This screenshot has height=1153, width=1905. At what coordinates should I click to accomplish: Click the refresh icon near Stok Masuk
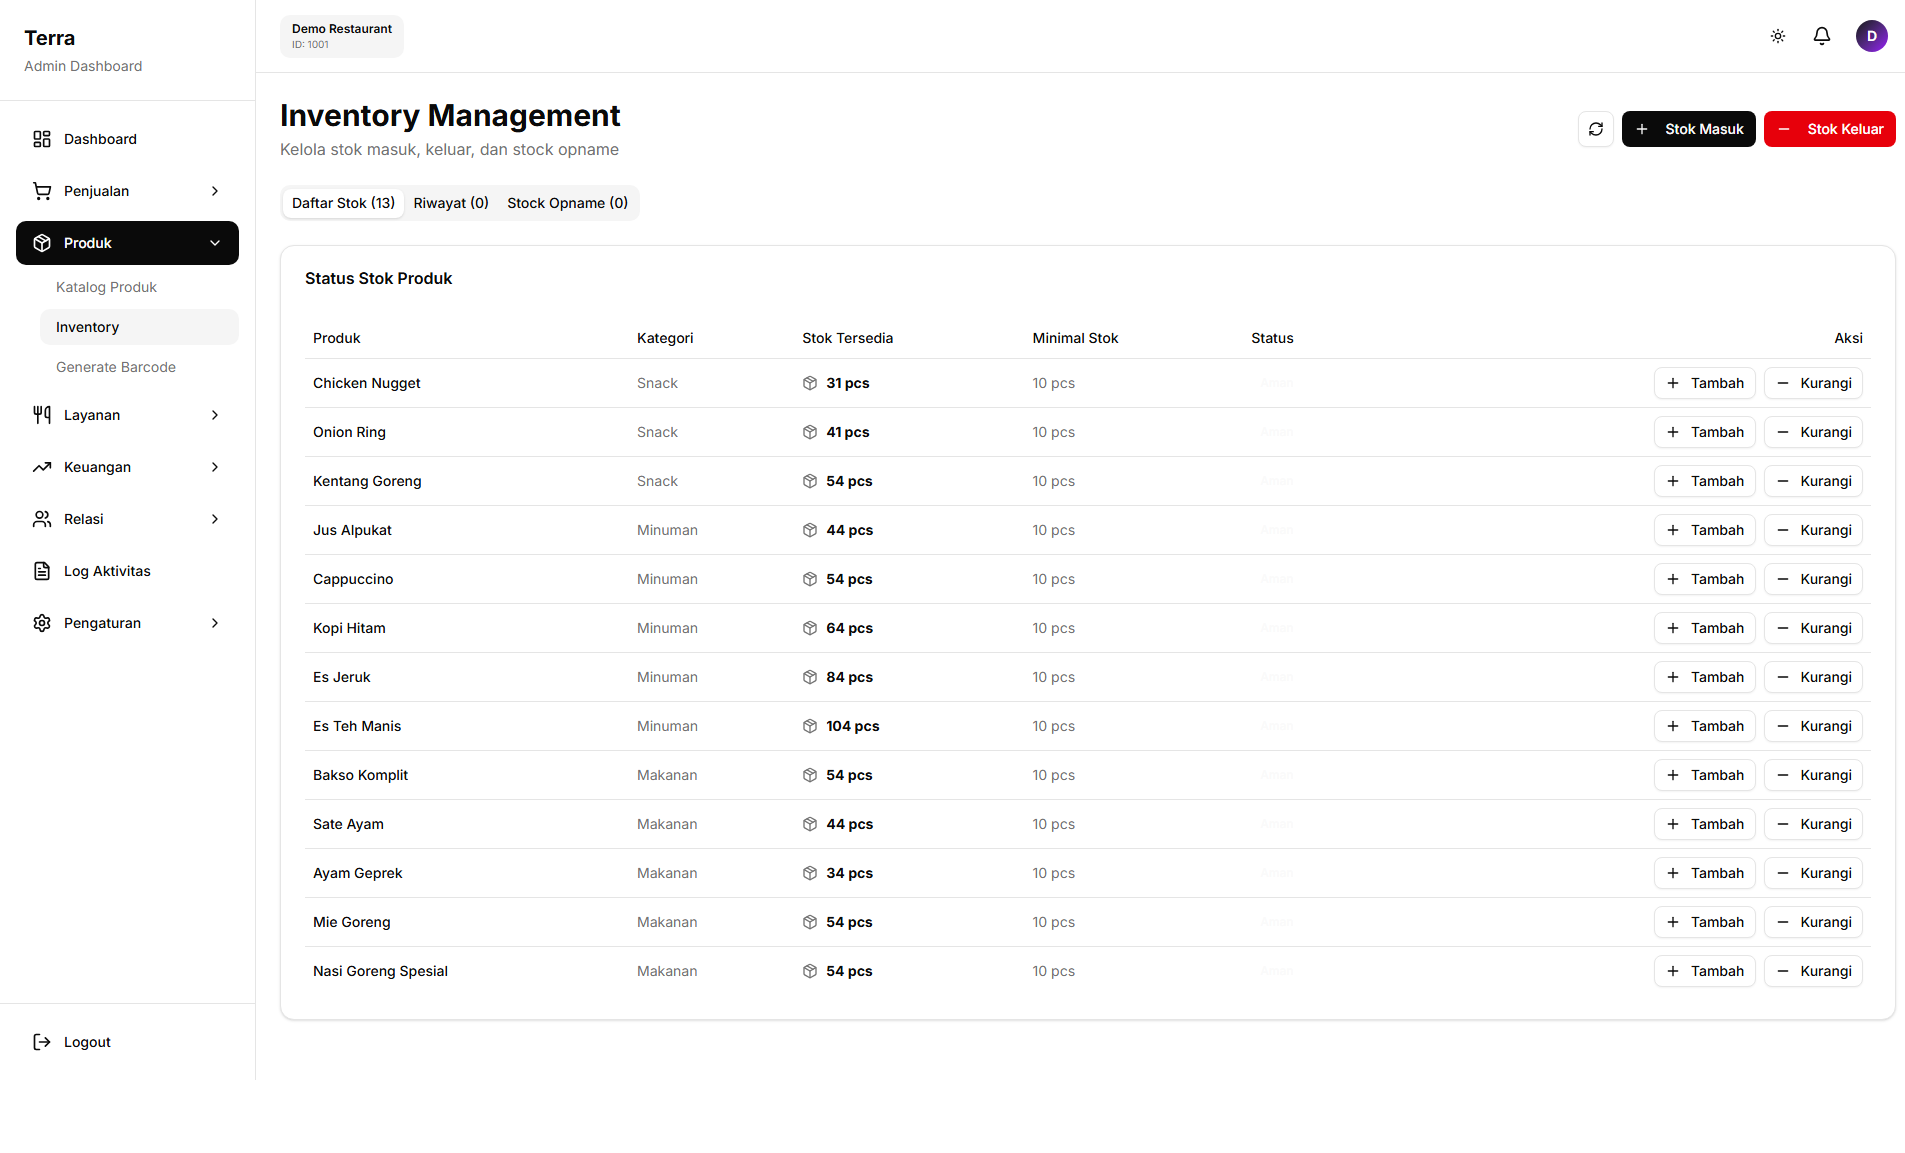1595,129
